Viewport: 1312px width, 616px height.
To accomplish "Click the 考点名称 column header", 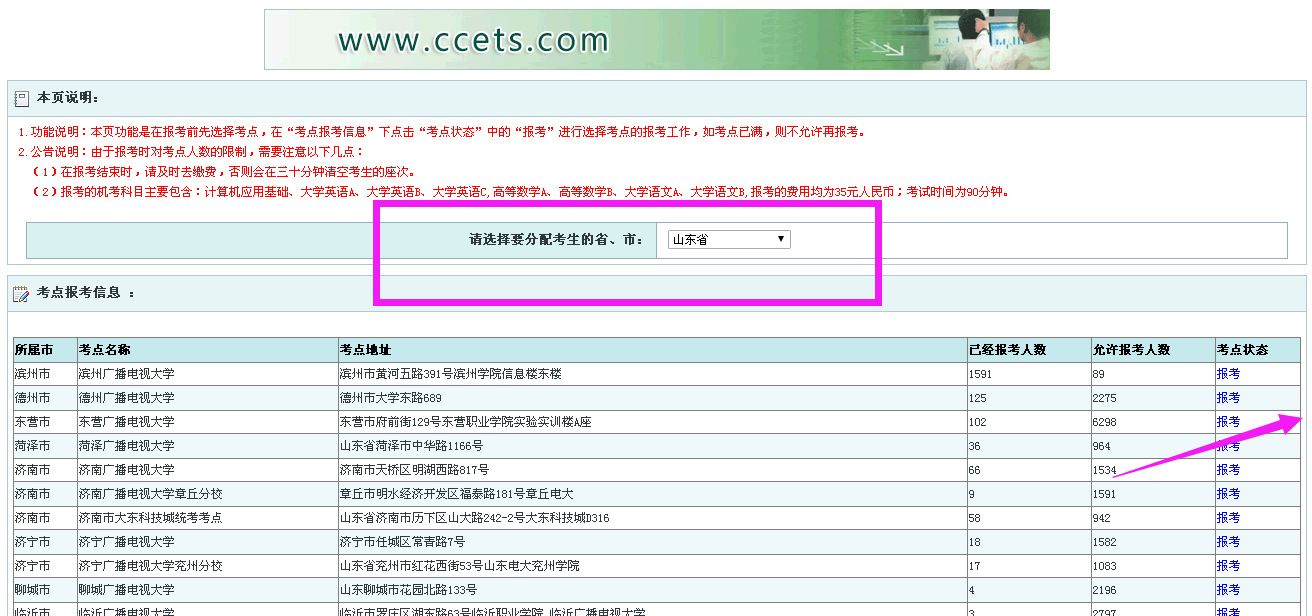I will [x=104, y=350].
